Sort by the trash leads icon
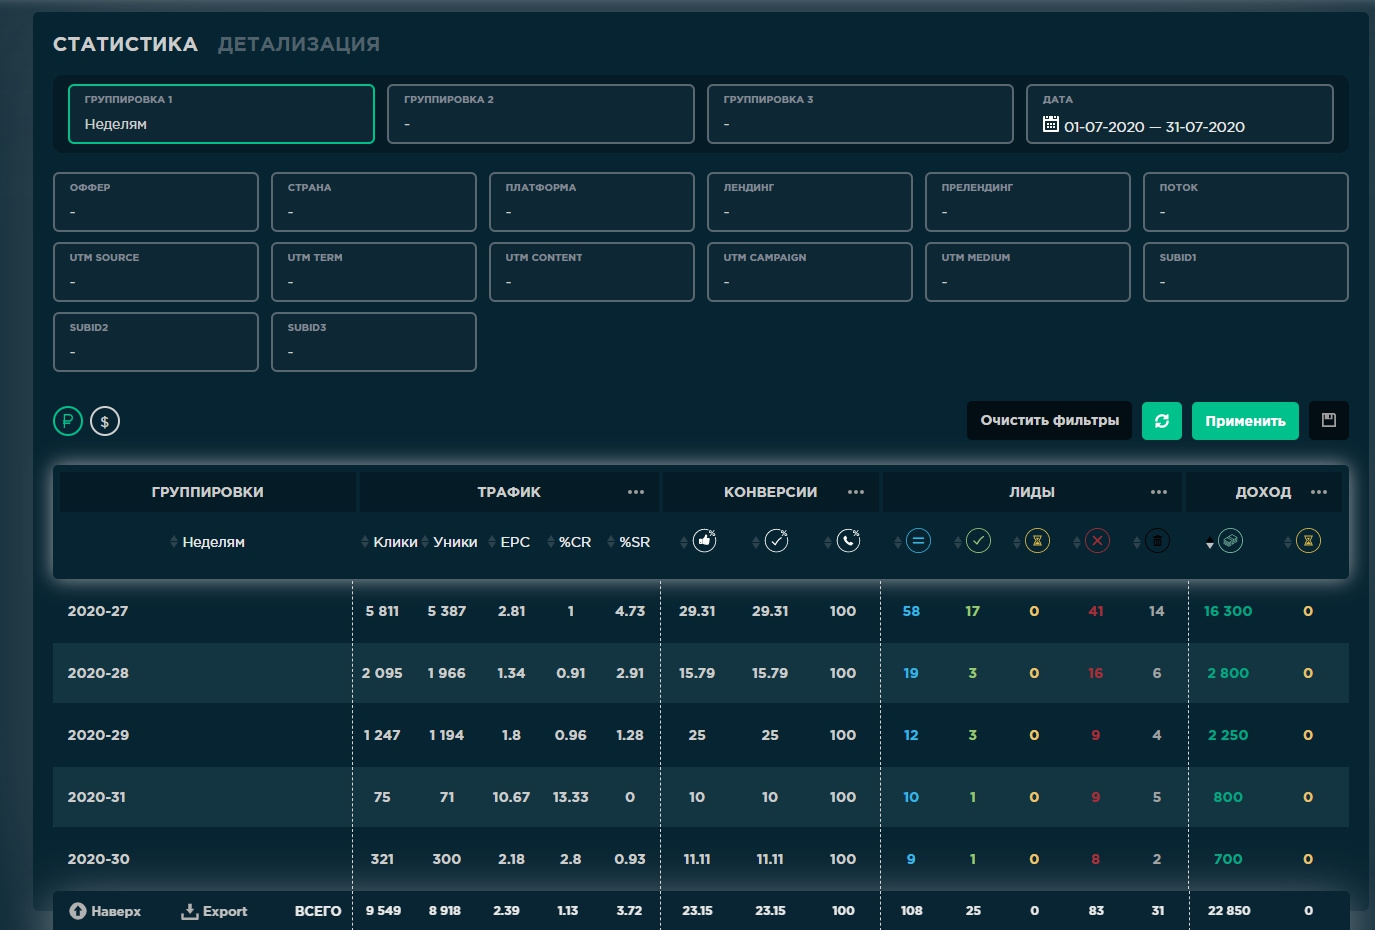 click(x=1157, y=541)
